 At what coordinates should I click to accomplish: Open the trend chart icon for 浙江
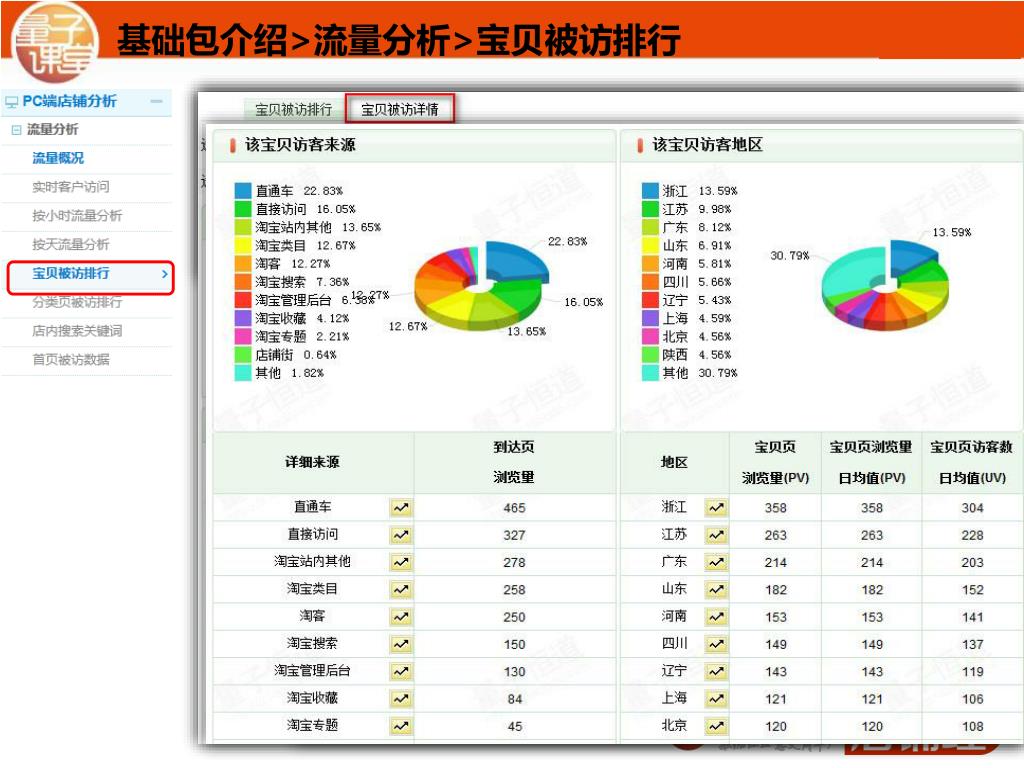pos(716,507)
